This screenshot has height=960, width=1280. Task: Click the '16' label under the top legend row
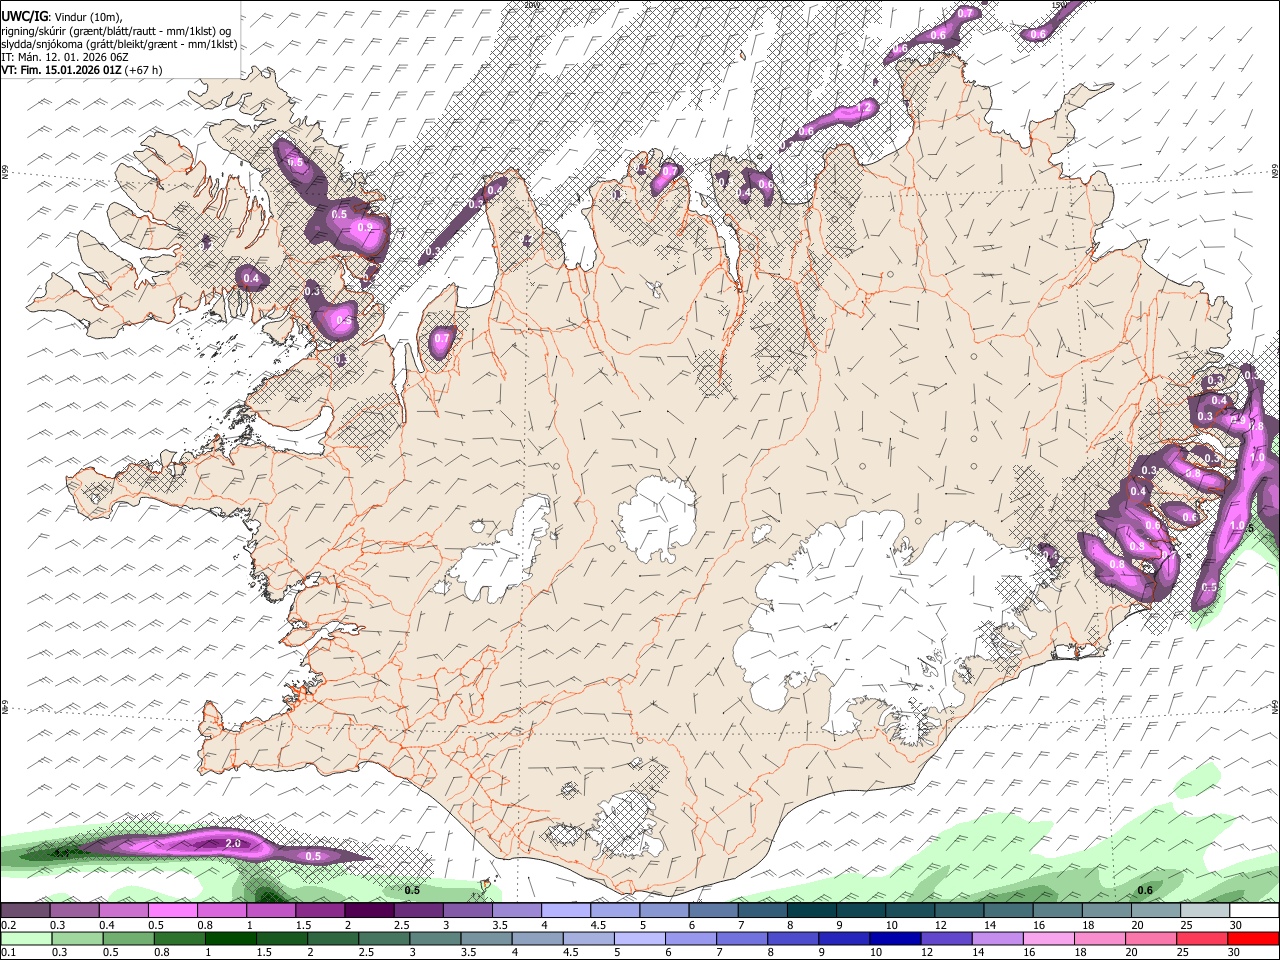tap(1039, 925)
